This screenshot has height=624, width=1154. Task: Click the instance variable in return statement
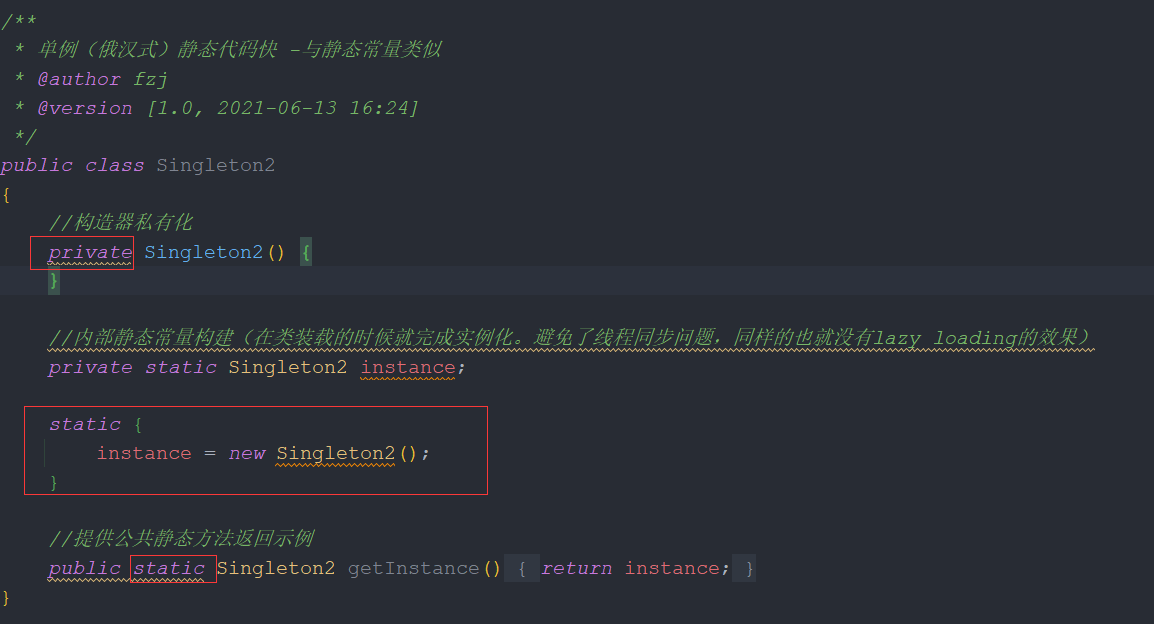pos(672,569)
